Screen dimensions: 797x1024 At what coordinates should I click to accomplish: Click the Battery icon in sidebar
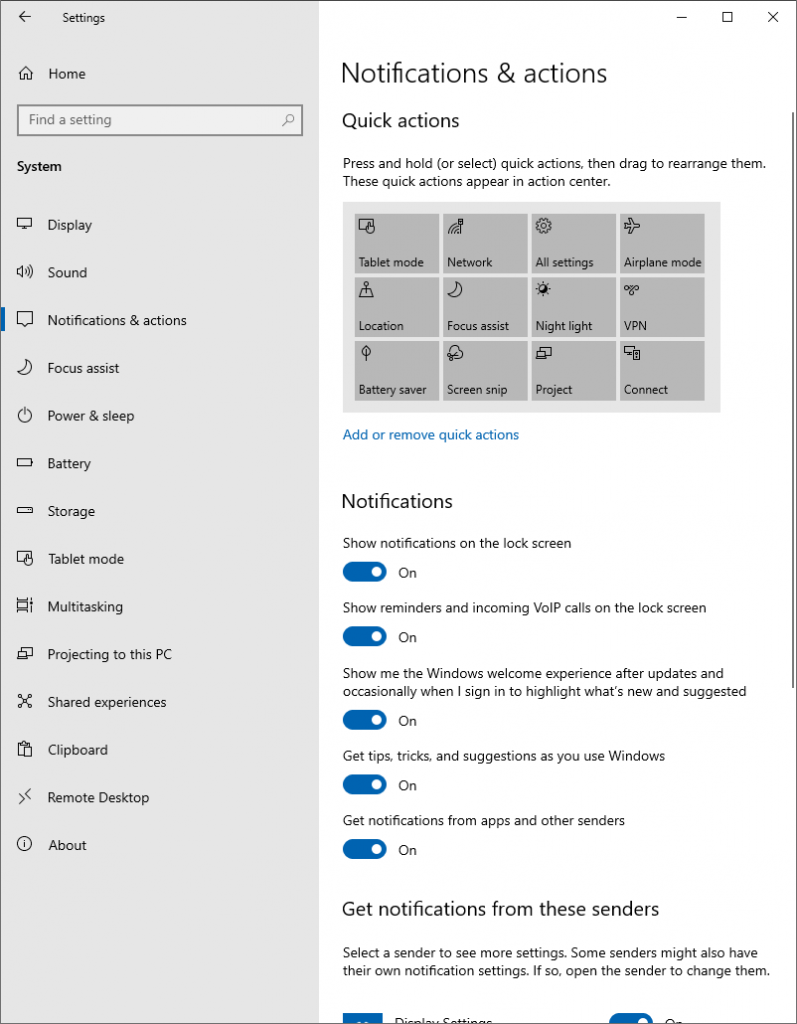click(x=25, y=462)
